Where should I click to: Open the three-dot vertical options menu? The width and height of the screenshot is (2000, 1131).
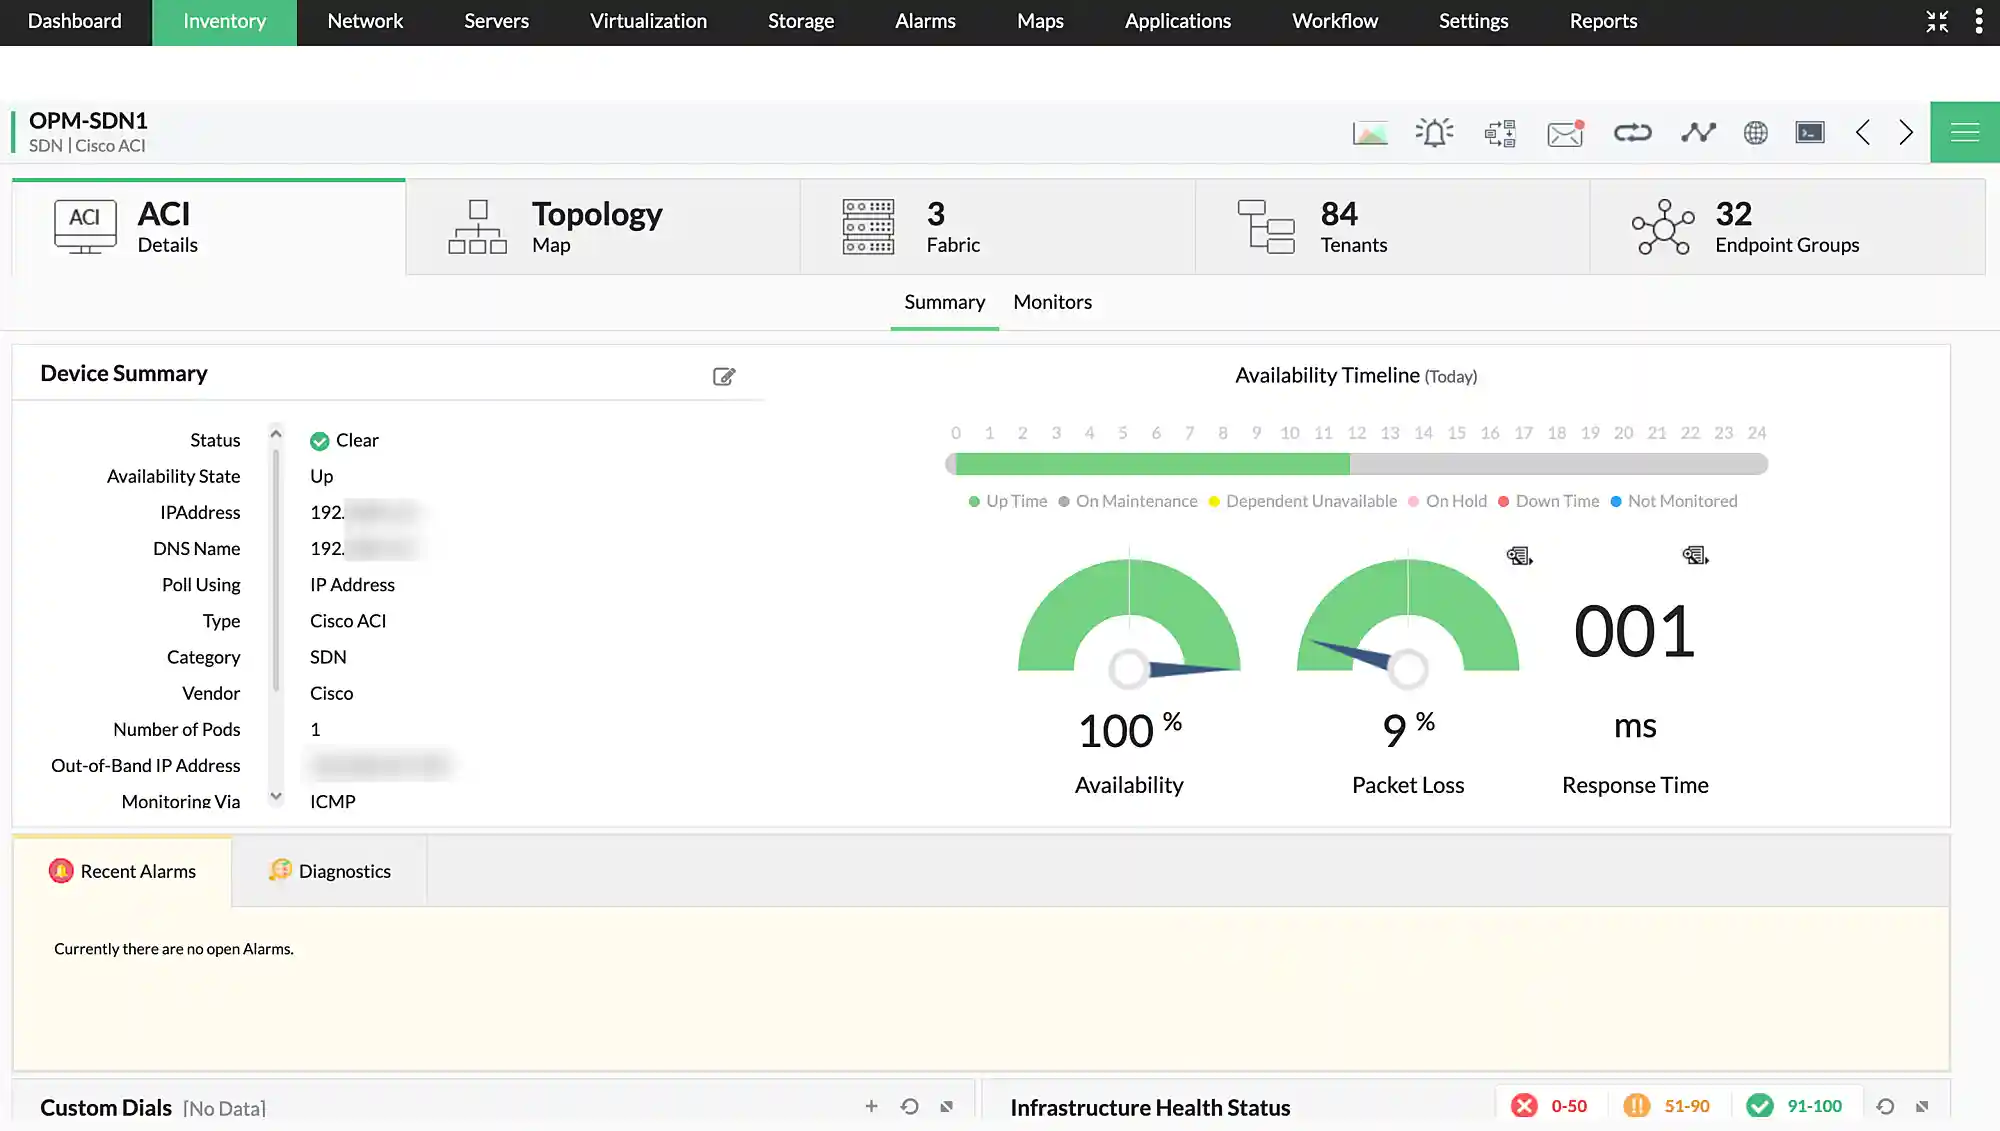pos(1979,21)
